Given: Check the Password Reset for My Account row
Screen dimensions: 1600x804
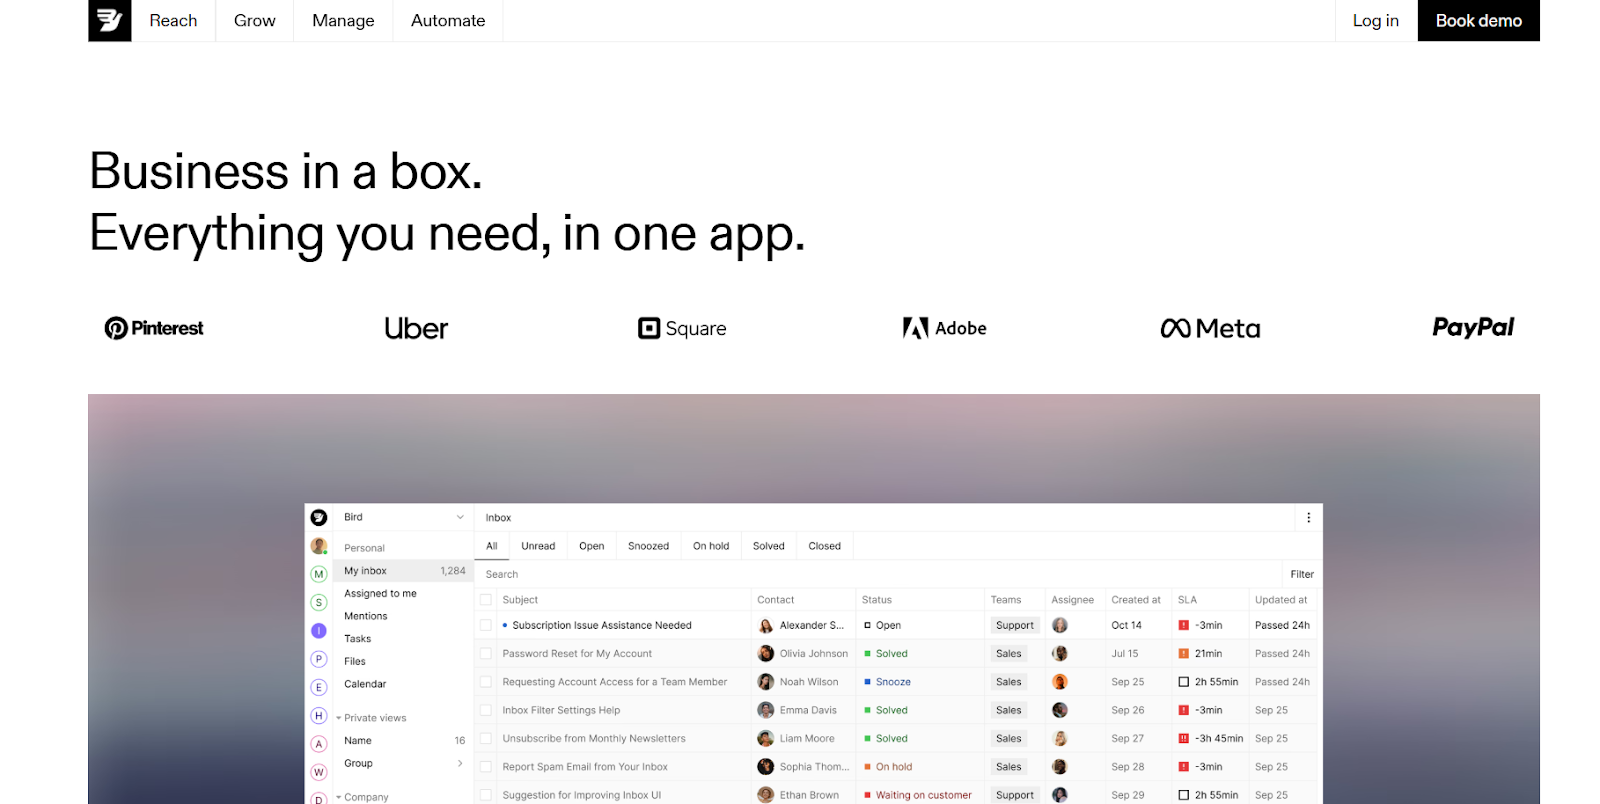Looking at the screenshot, I should (486, 653).
